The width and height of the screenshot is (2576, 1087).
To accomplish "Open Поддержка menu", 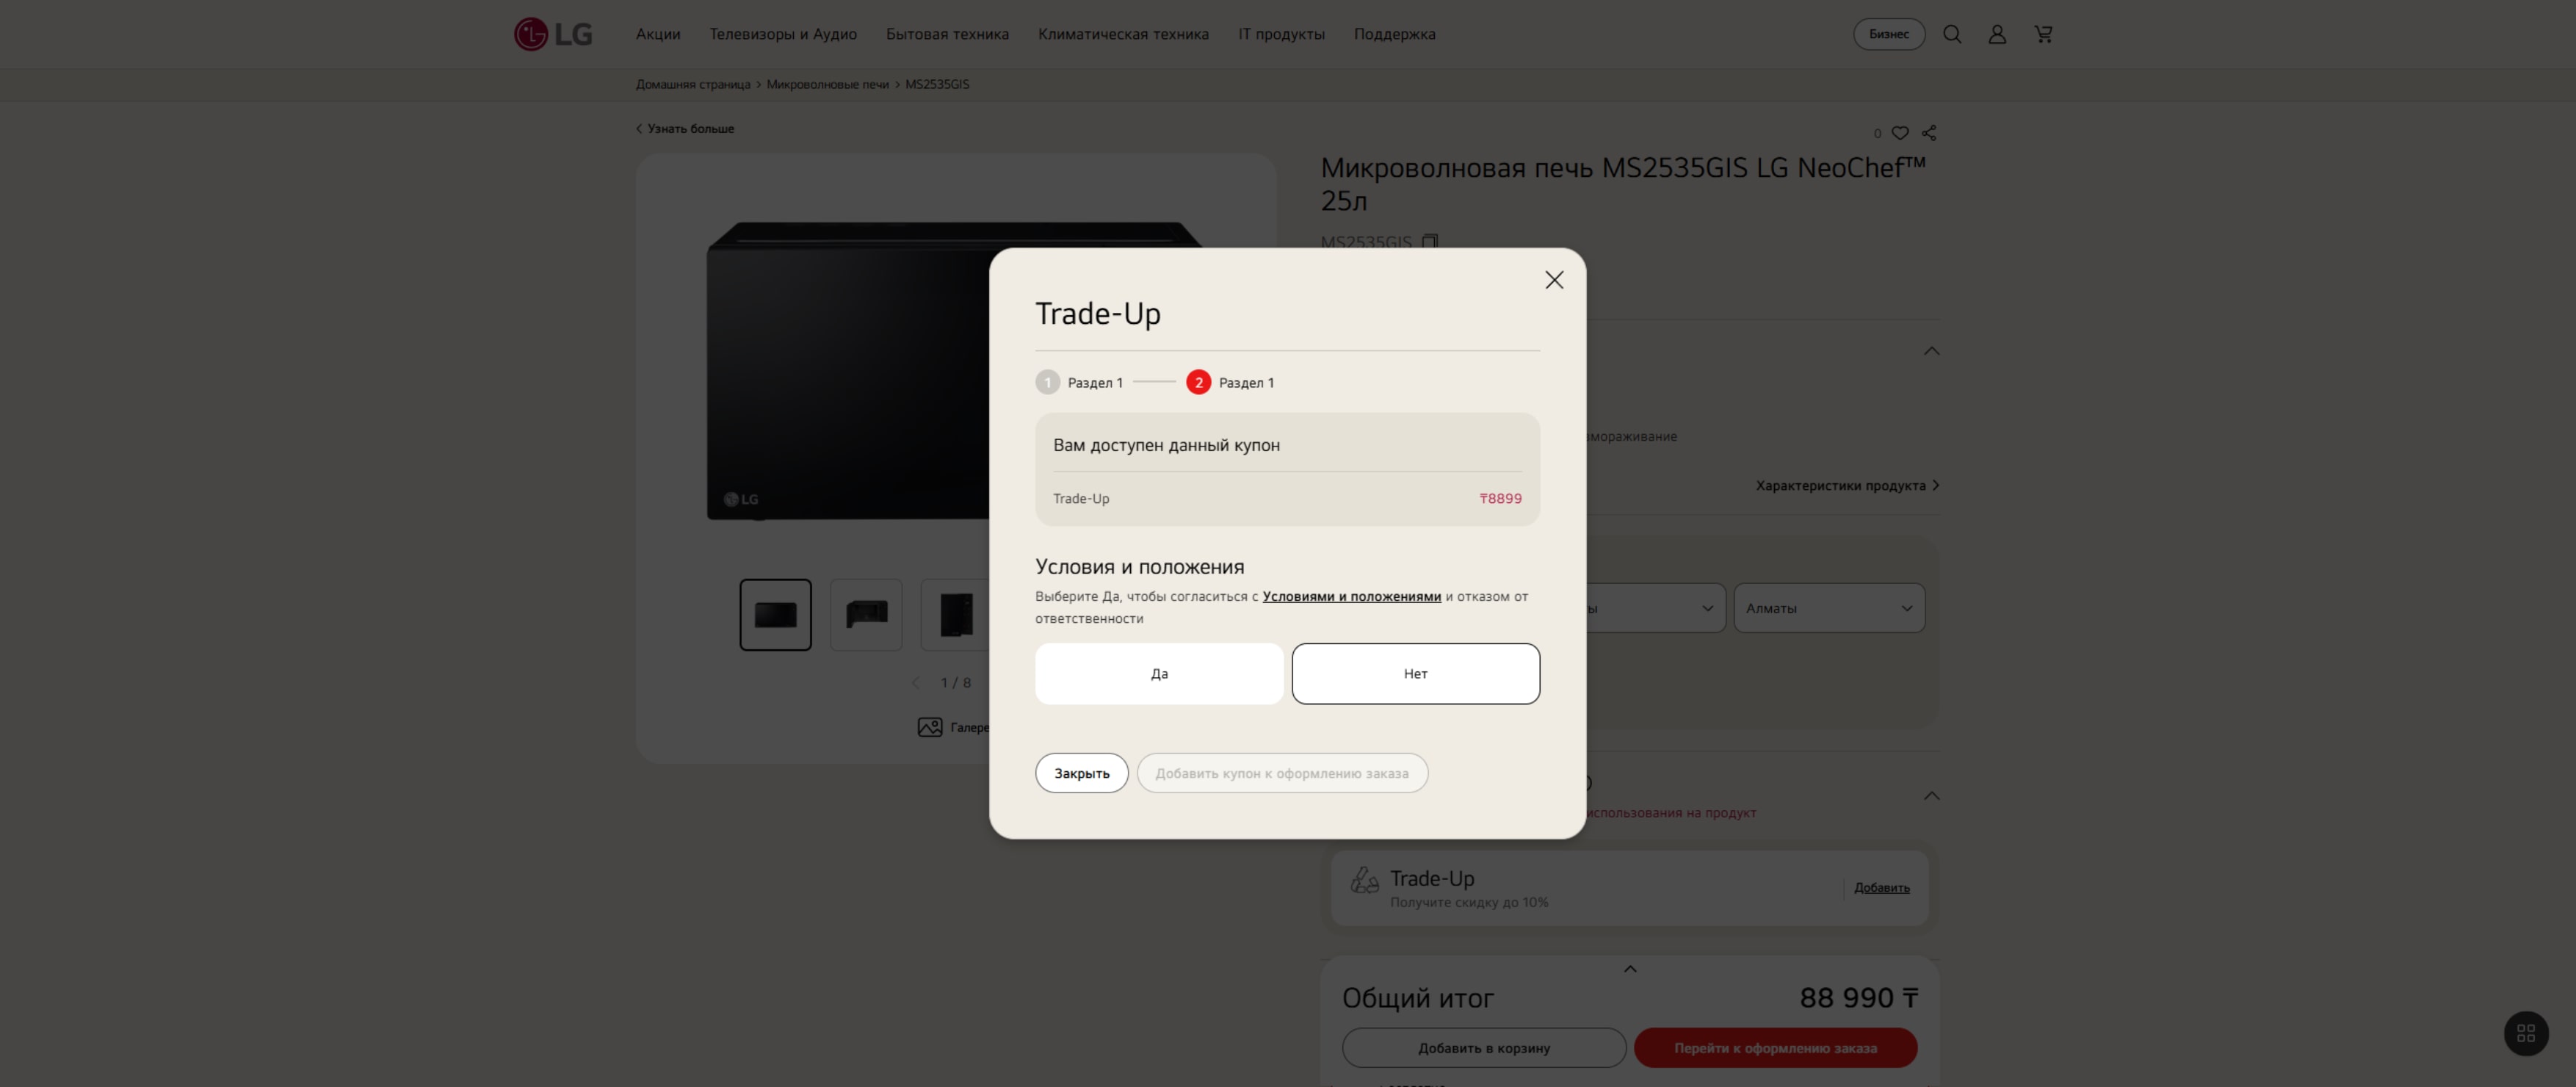I will point(1394,34).
